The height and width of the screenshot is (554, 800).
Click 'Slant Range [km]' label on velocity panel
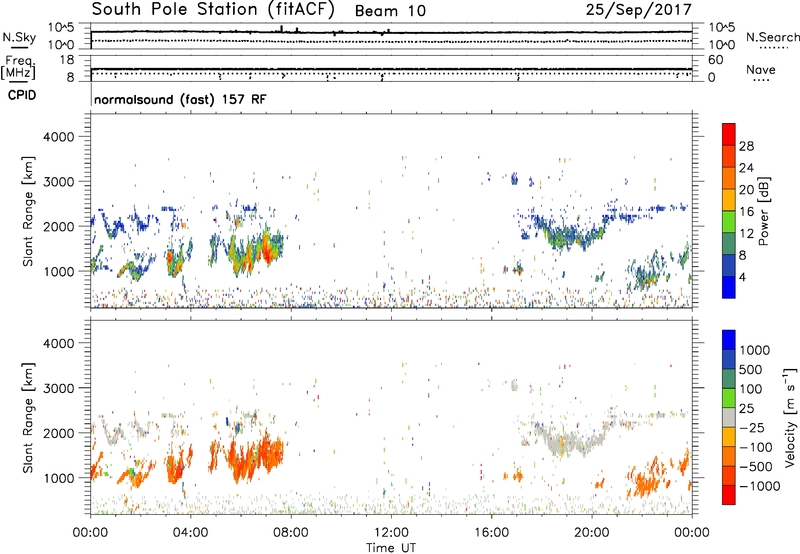pos(28,417)
